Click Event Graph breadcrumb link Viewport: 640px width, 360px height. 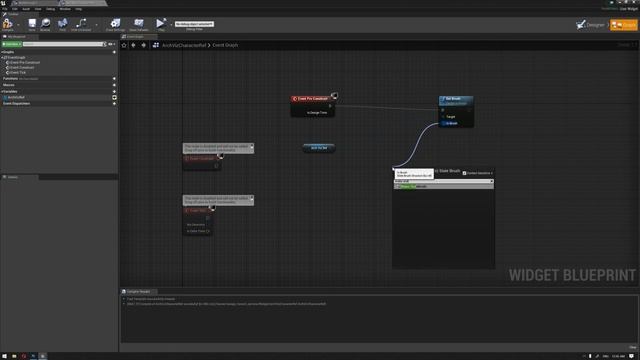click(x=225, y=45)
